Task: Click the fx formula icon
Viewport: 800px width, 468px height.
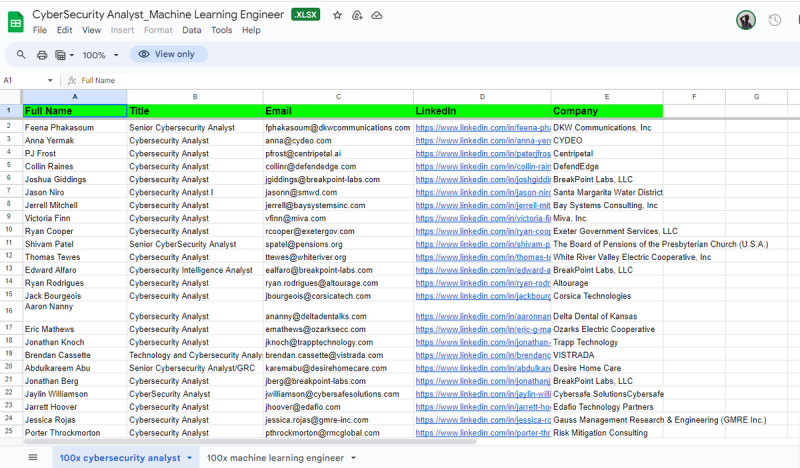Action: 71,81
